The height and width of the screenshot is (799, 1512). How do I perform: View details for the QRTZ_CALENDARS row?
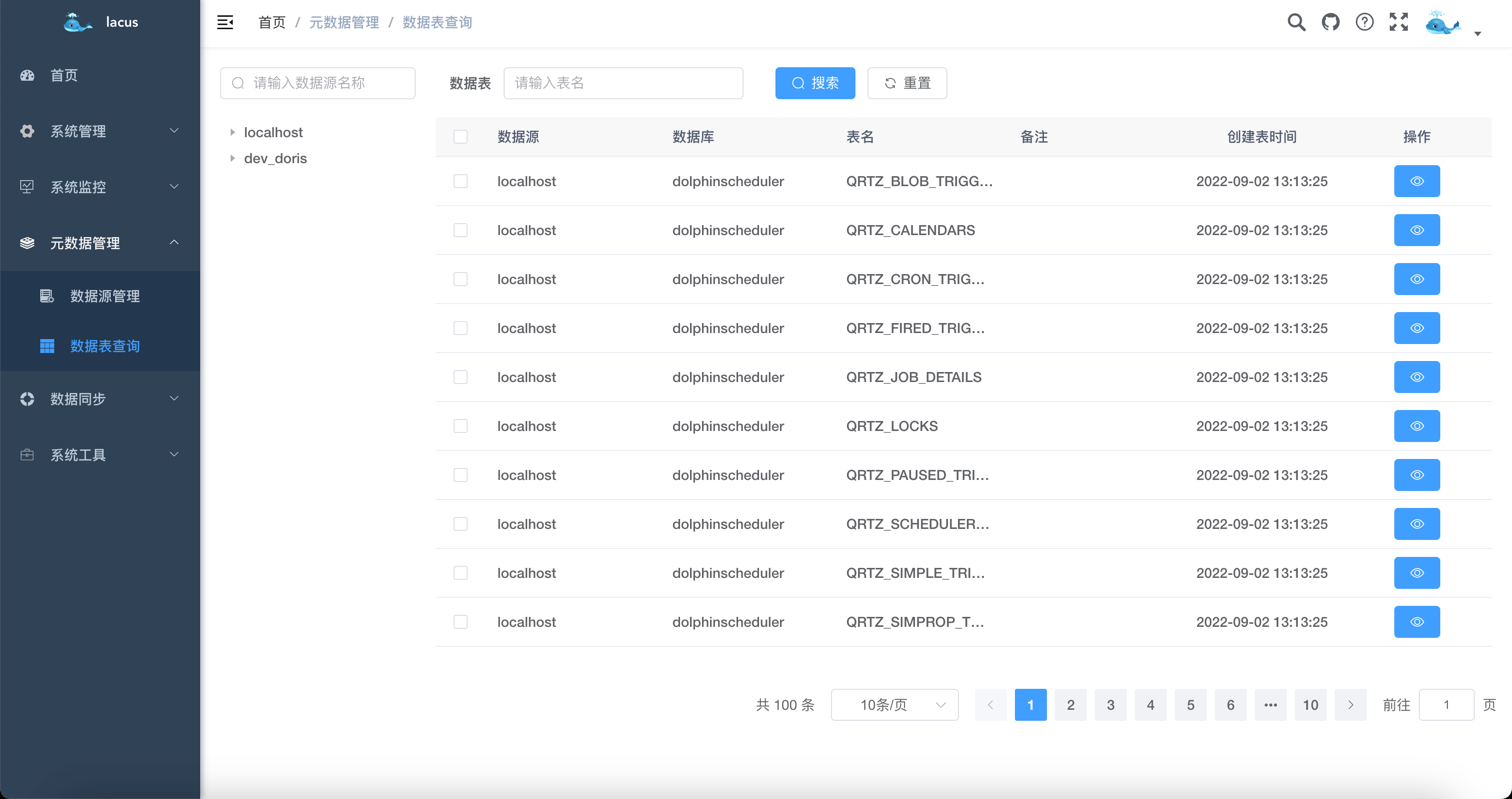(x=1417, y=230)
